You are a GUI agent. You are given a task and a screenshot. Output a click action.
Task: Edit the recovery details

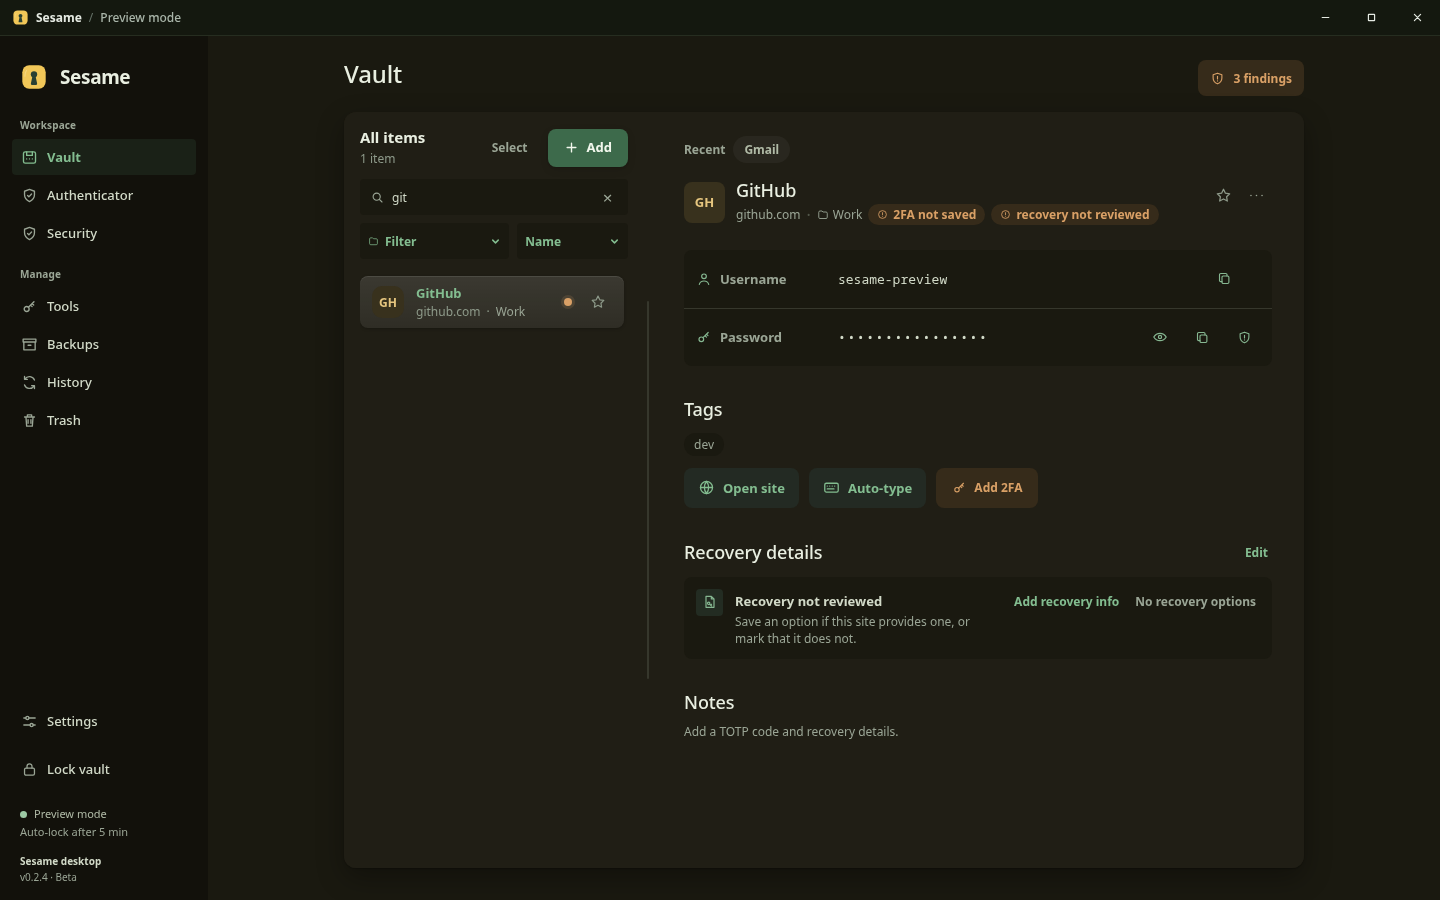(x=1256, y=553)
